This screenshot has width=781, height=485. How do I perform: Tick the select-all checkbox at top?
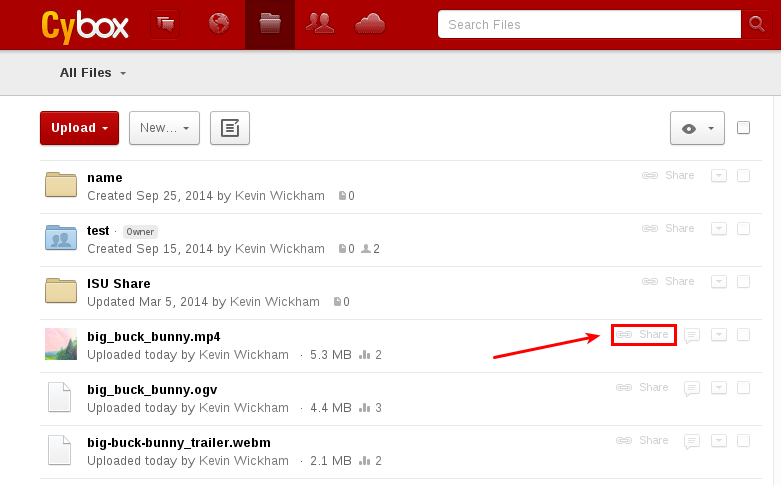coord(743,128)
